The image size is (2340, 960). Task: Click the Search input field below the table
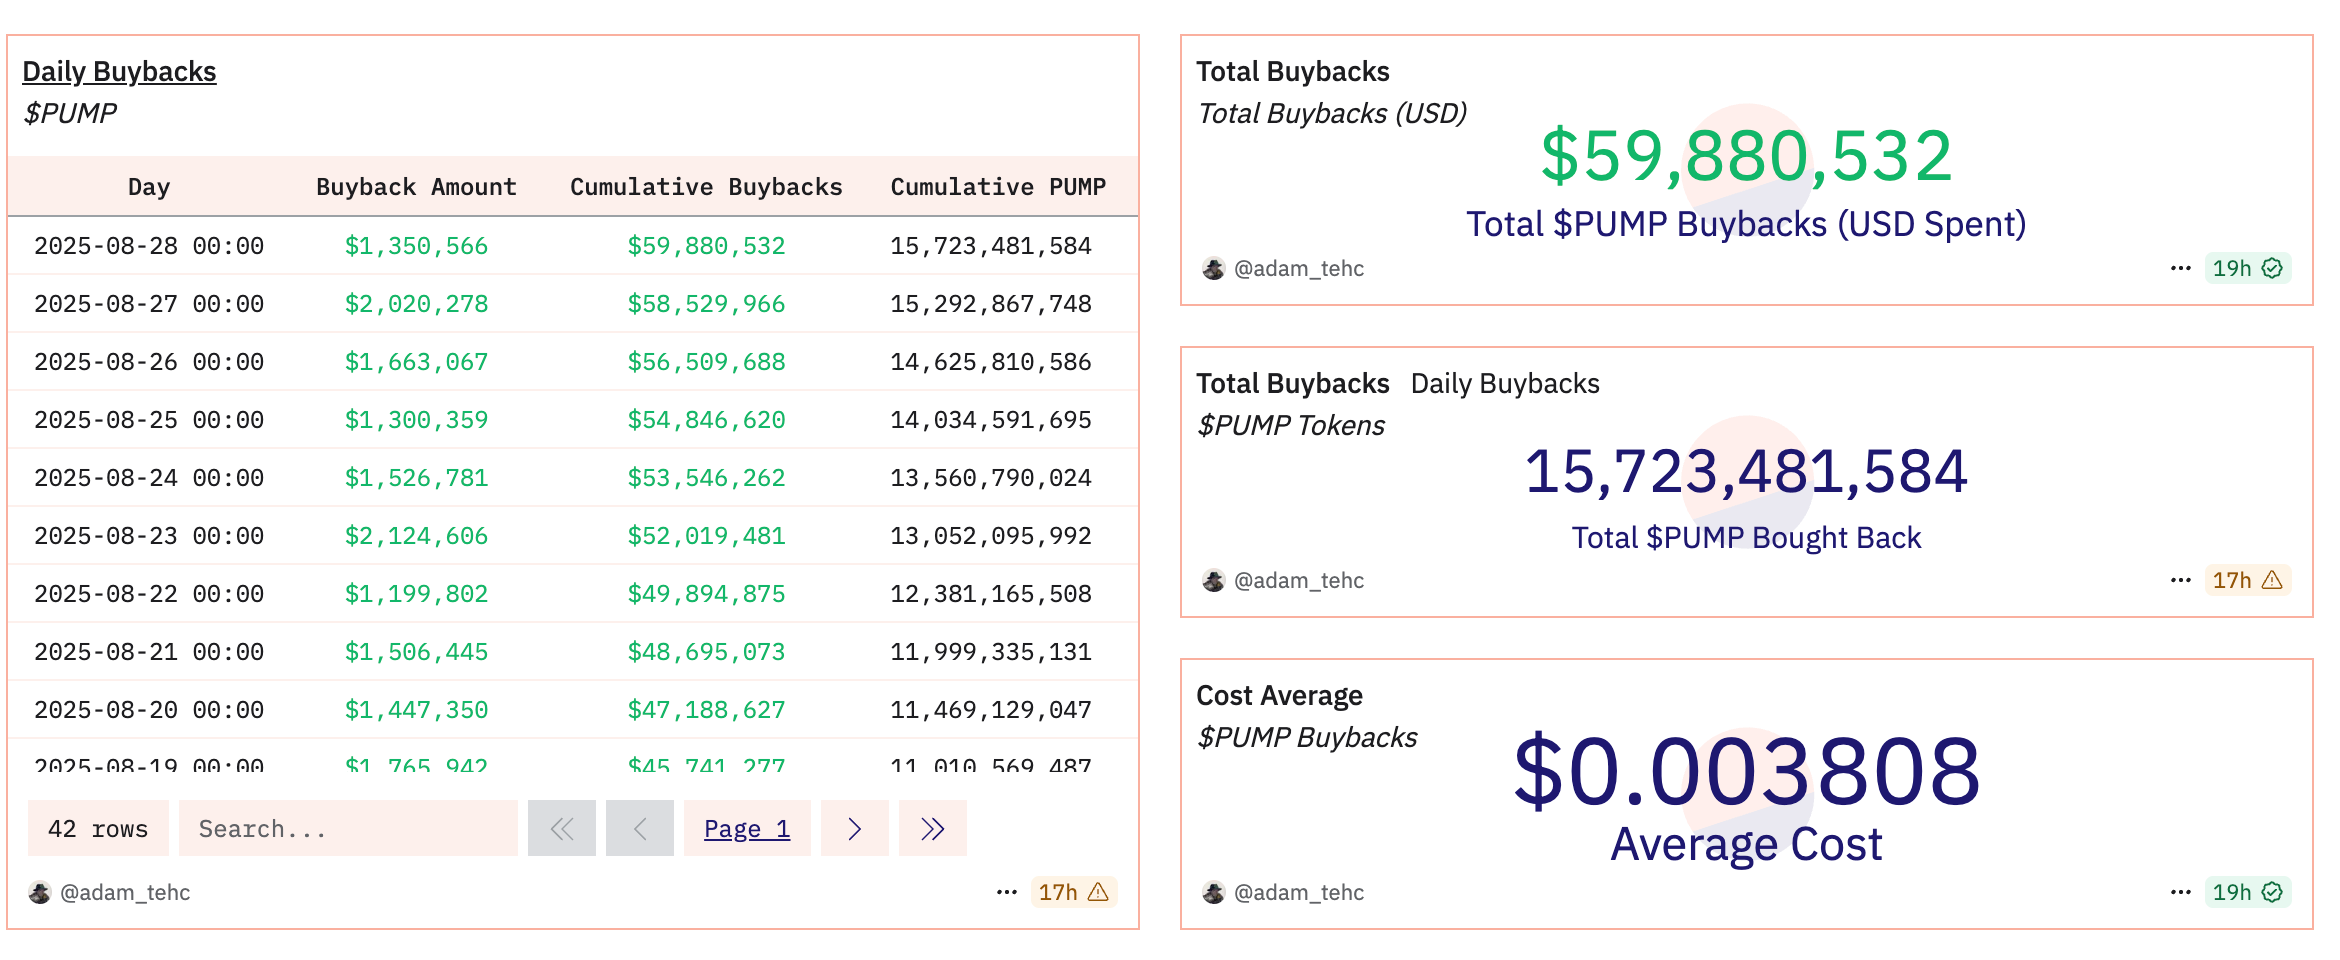[348, 828]
